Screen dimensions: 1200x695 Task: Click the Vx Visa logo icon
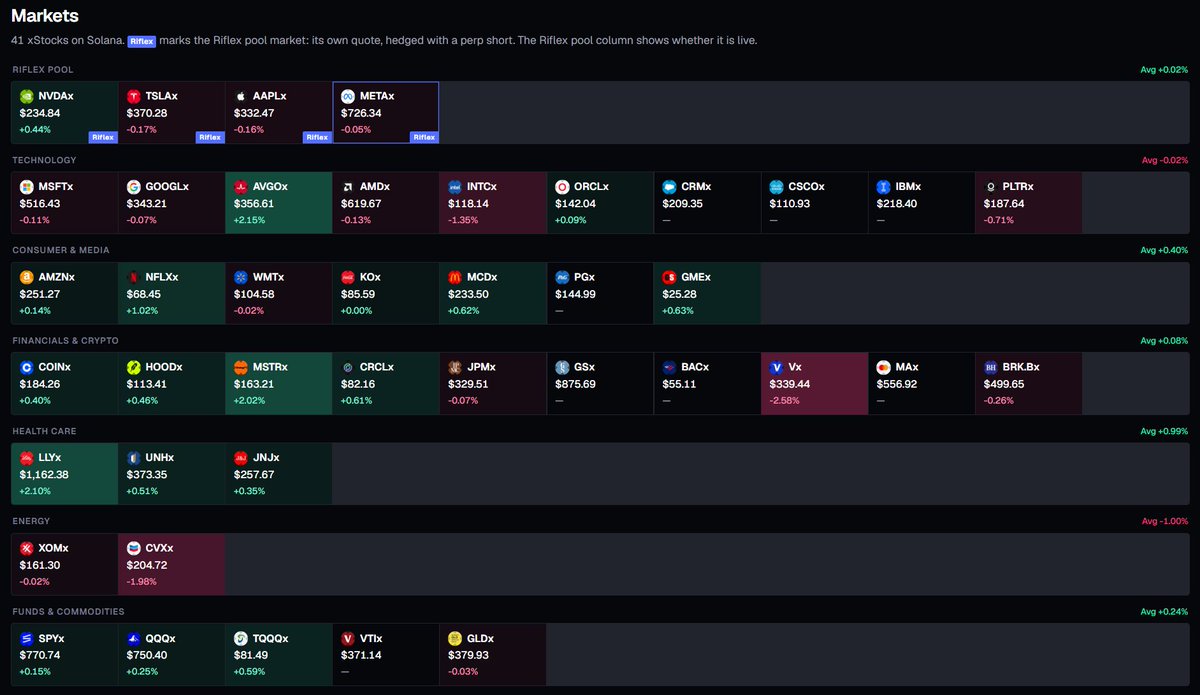[x=776, y=367]
